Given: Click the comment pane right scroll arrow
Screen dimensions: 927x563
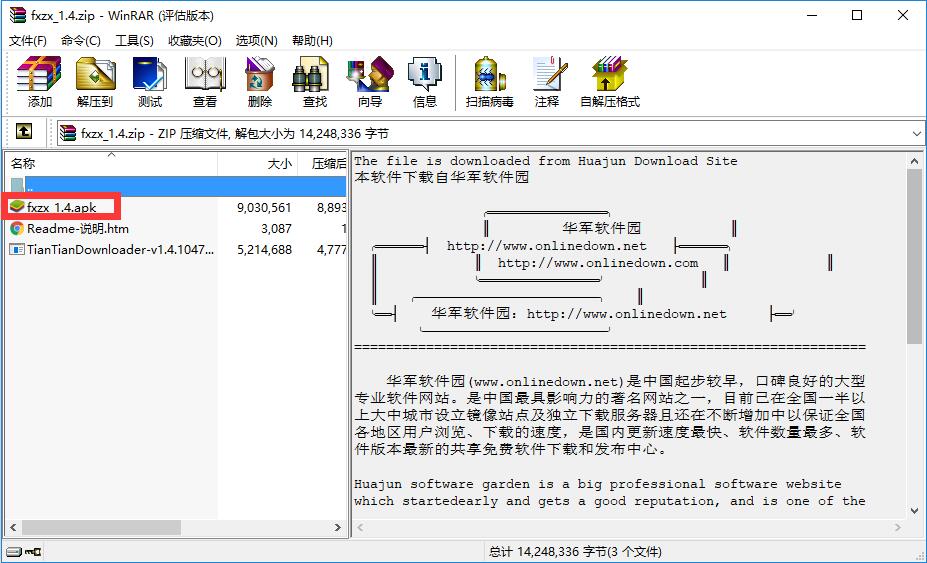Looking at the screenshot, I should point(899,528).
